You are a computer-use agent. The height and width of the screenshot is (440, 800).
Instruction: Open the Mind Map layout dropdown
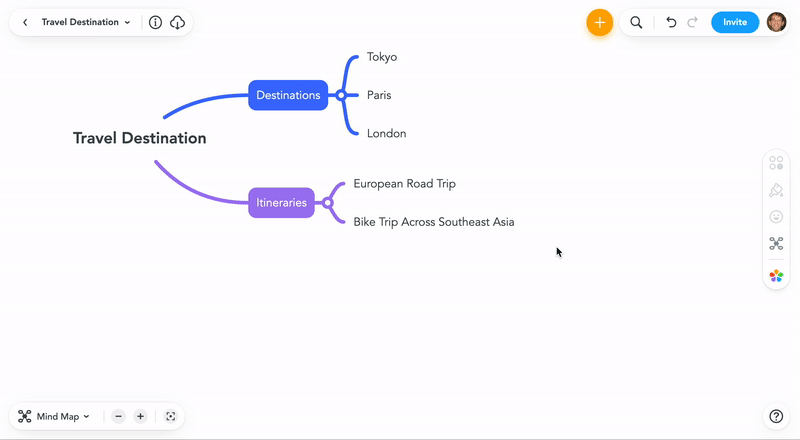point(56,416)
